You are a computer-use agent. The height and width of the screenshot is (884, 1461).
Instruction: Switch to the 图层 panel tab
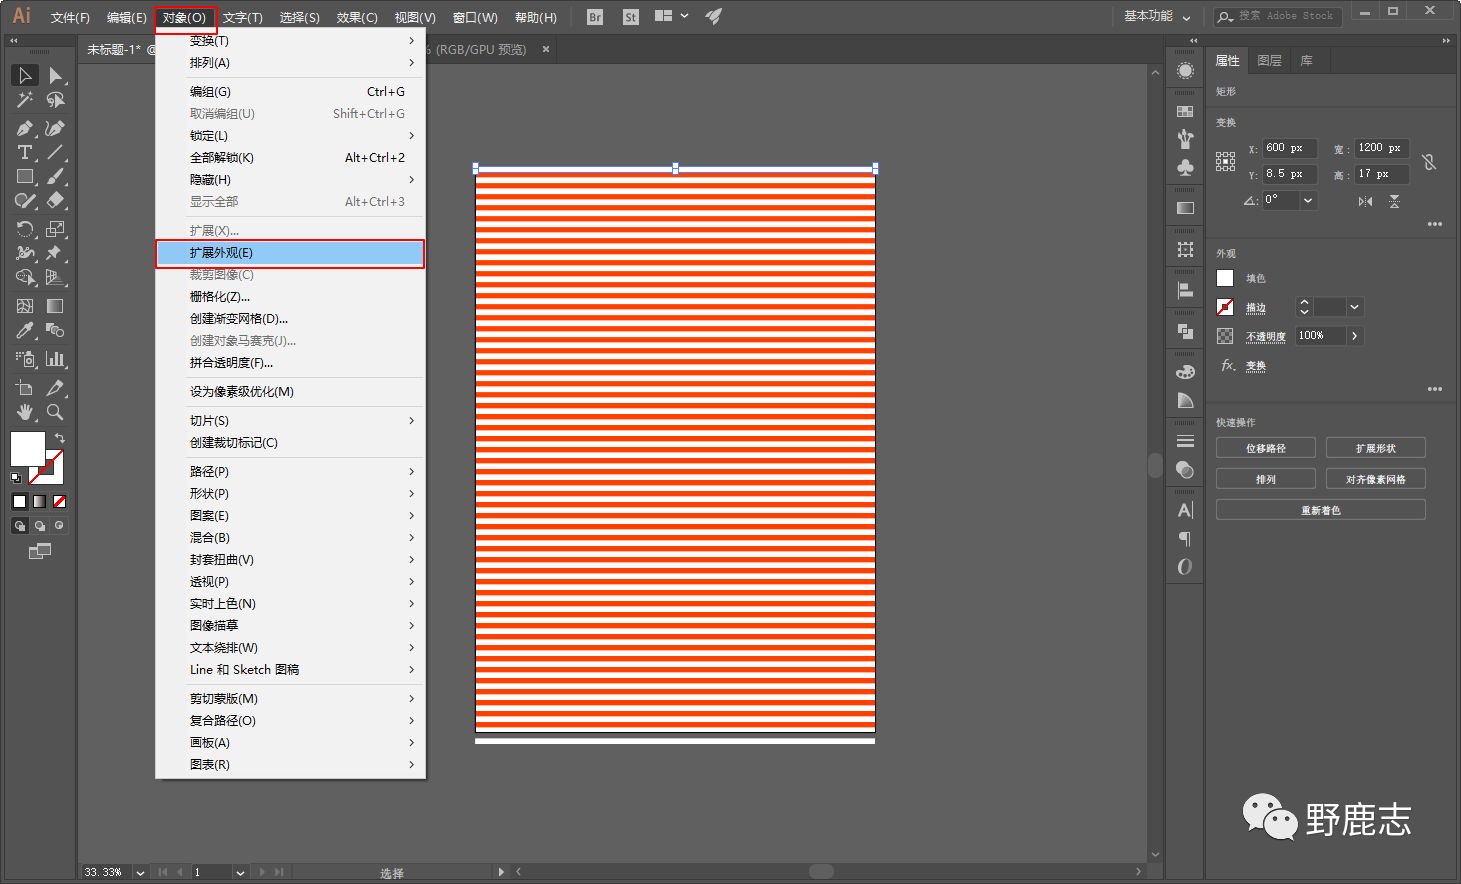1269,61
